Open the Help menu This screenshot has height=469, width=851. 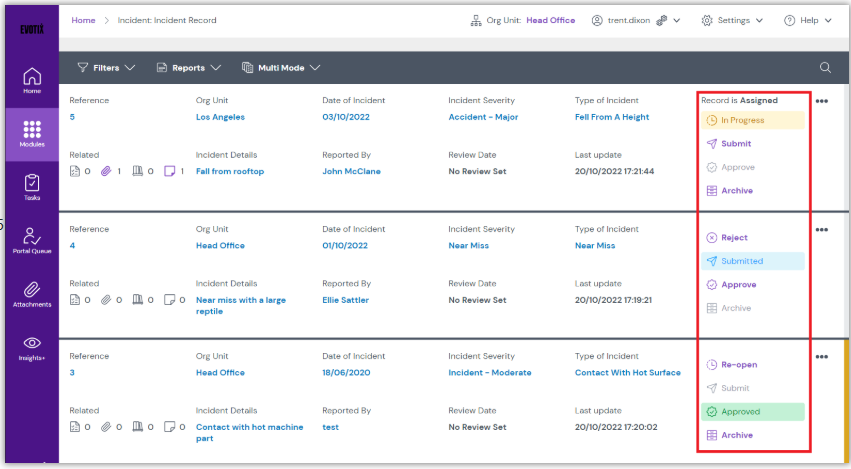click(808, 20)
